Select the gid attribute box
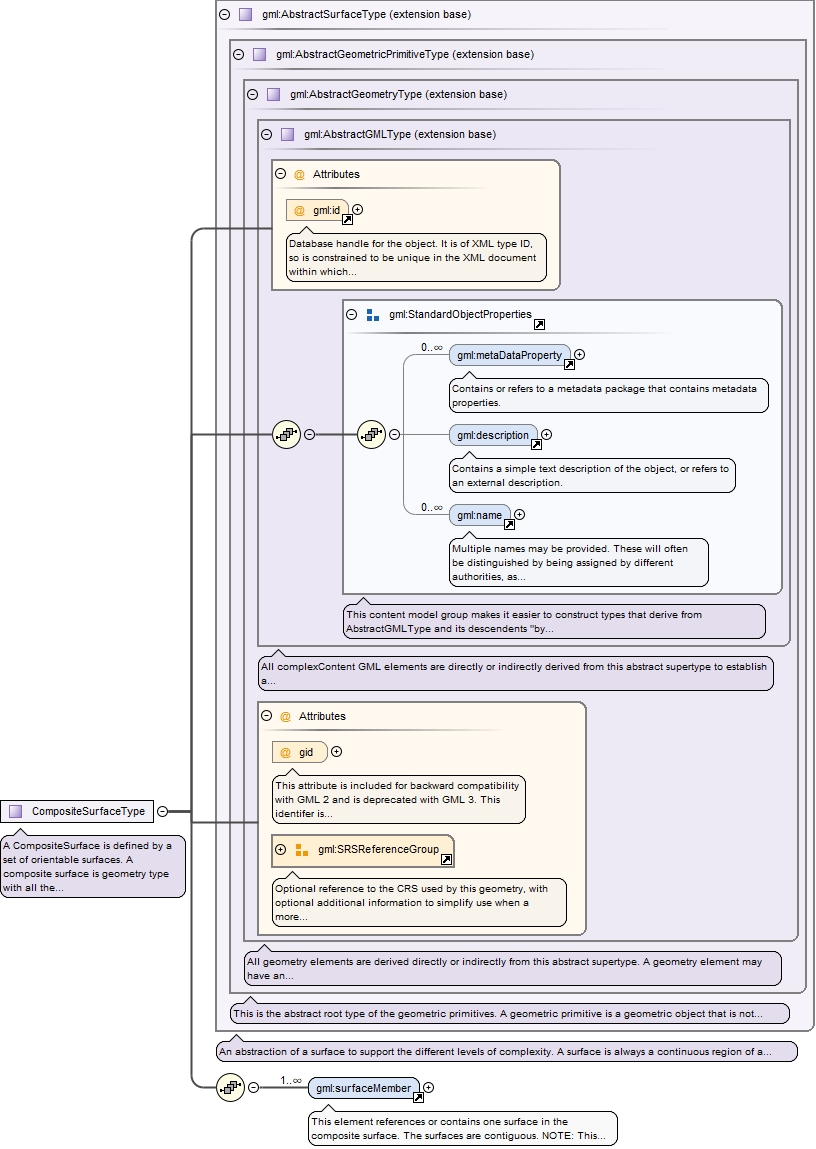This screenshot has width=816, height=1149. pos(300,753)
